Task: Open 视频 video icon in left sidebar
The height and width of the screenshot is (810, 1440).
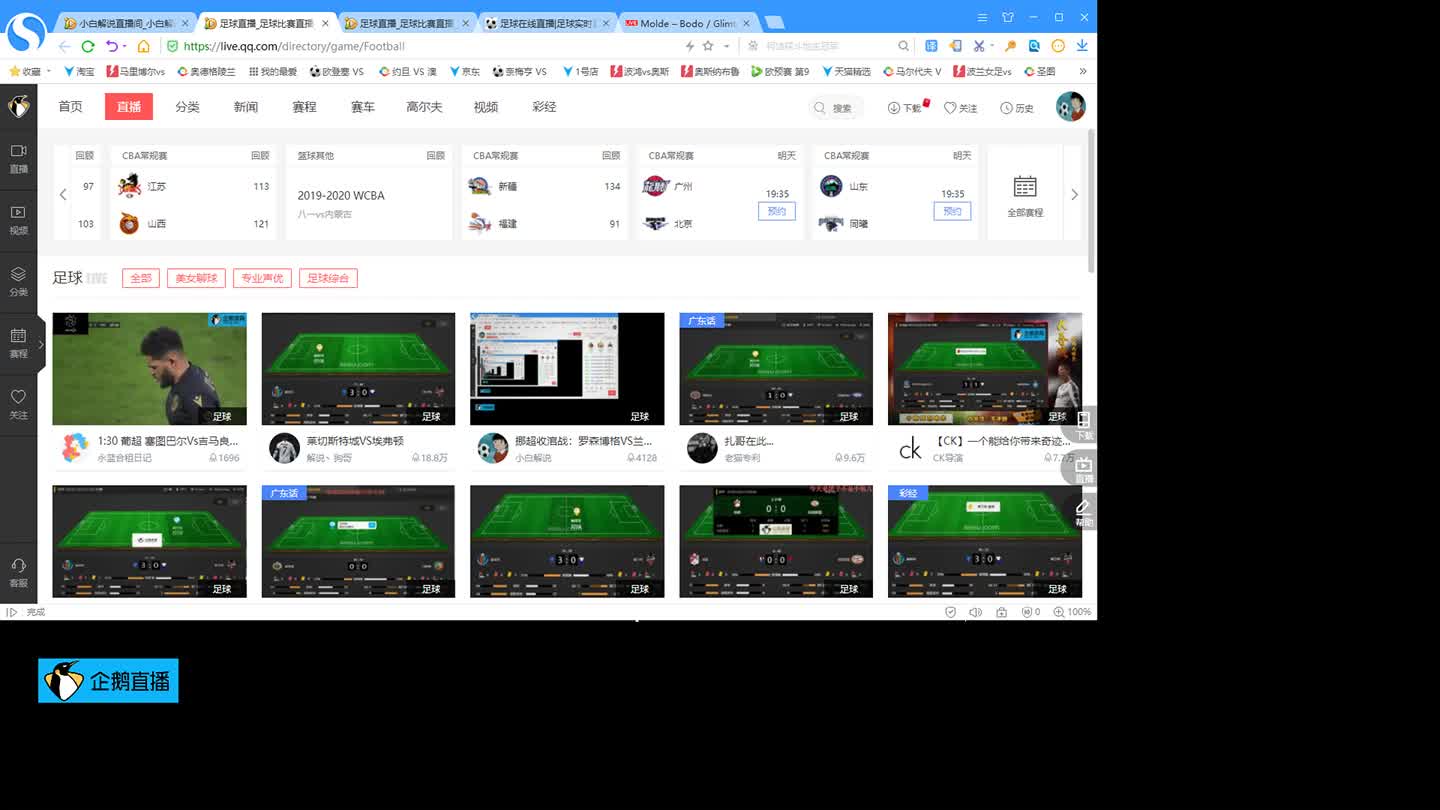Action: coord(18,213)
